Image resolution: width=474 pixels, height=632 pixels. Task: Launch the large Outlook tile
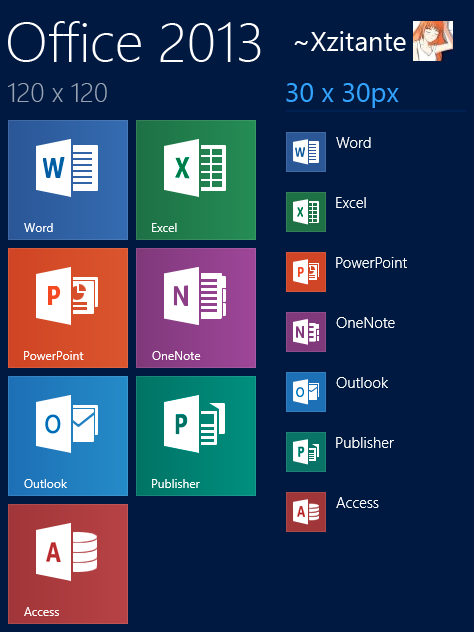pyautogui.click(x=68, y=436)
